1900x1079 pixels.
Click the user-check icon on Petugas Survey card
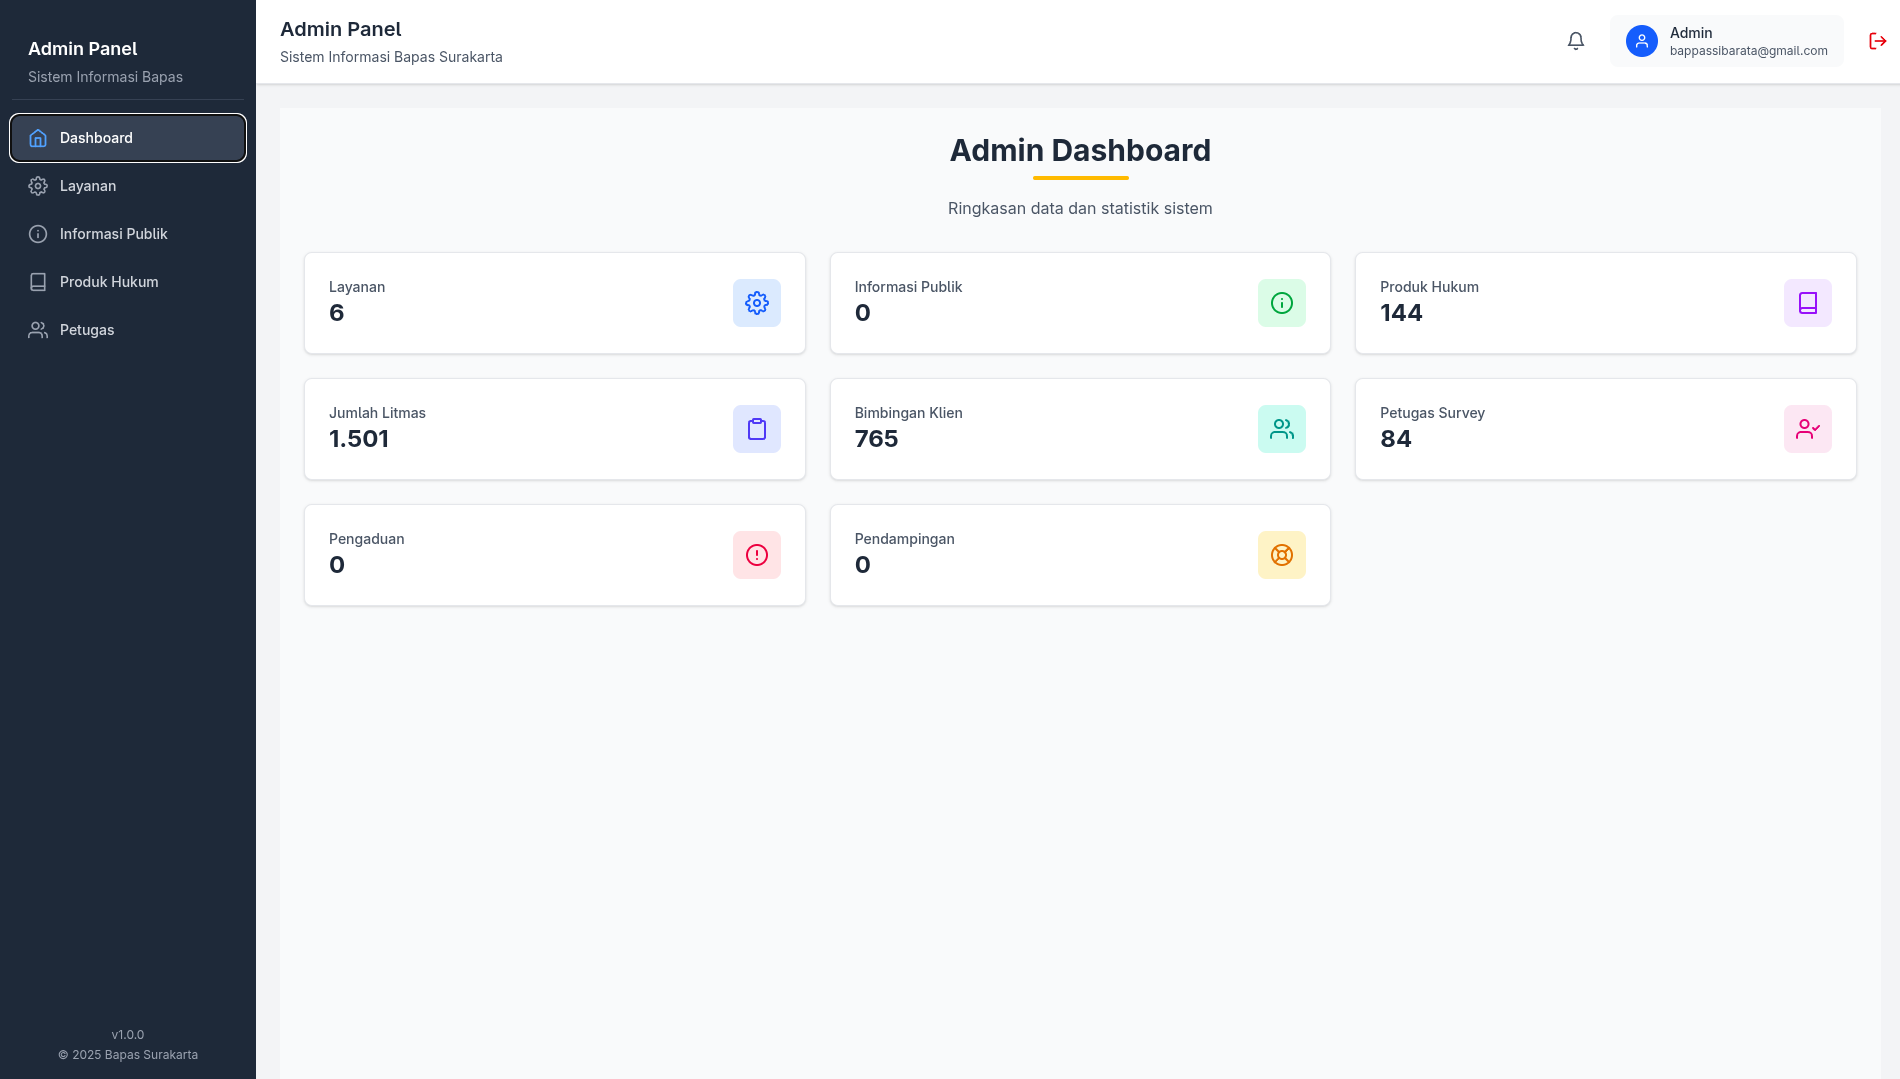coord(1808,429)
